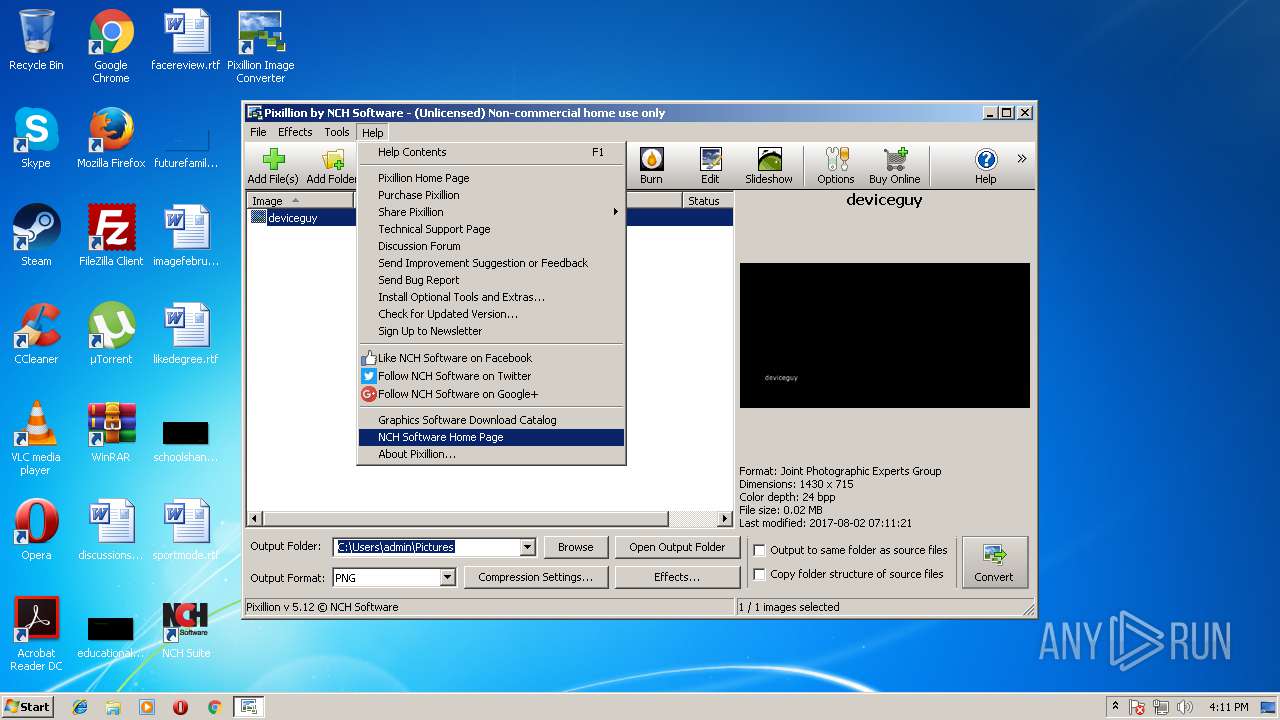This screenshot has height=720, width=1280.
Task: Open Recycle Bin desktop icon
Action: click(x=36, y=41)
